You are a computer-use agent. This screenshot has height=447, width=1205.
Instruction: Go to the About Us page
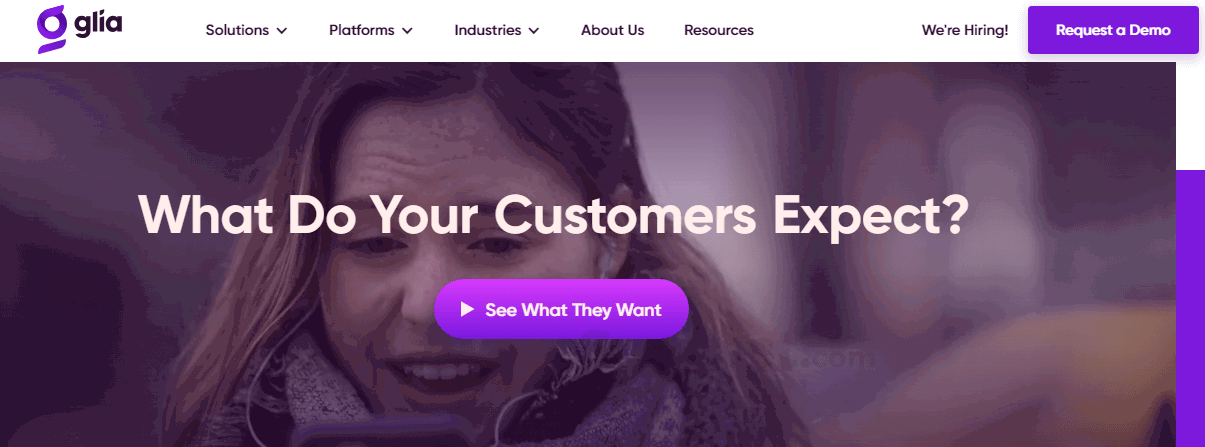click(x=612, y=30)
